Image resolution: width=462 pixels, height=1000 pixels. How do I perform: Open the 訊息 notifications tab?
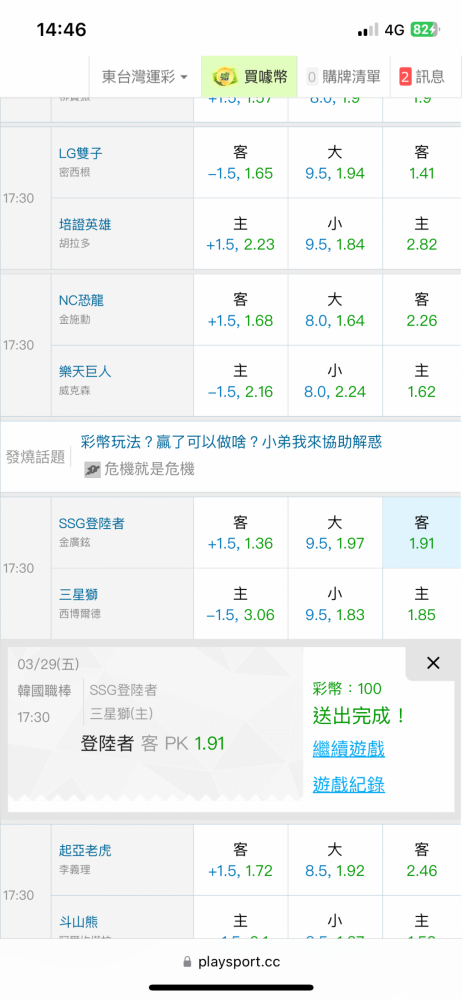pos(422,77)
